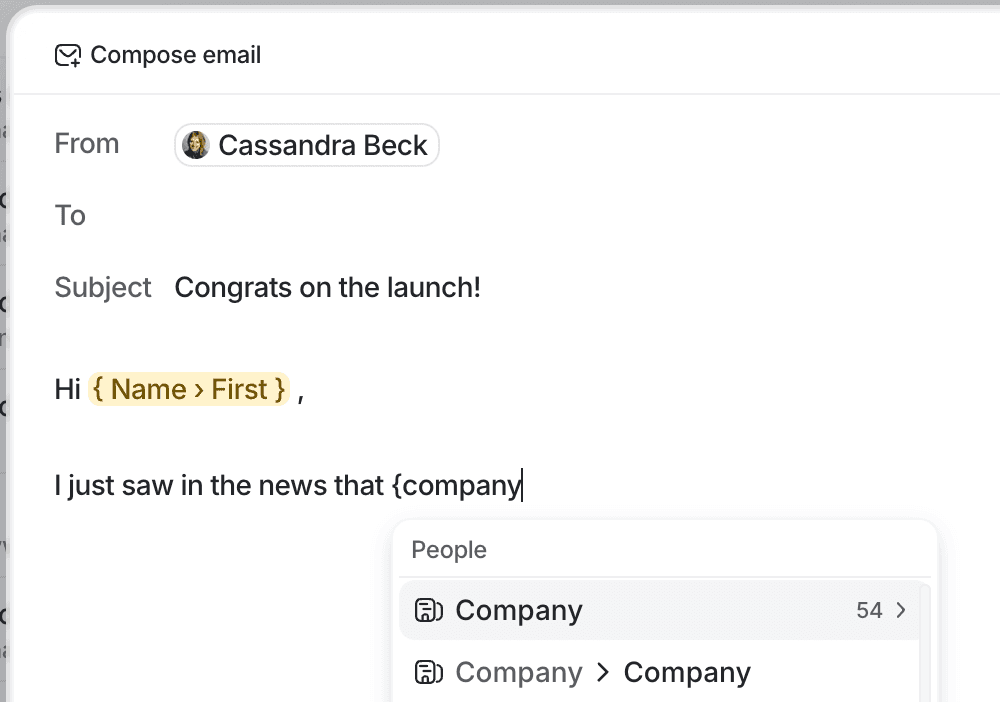
Task: Expand the Company submenu chevron arrow
Action: pos(901,611)
